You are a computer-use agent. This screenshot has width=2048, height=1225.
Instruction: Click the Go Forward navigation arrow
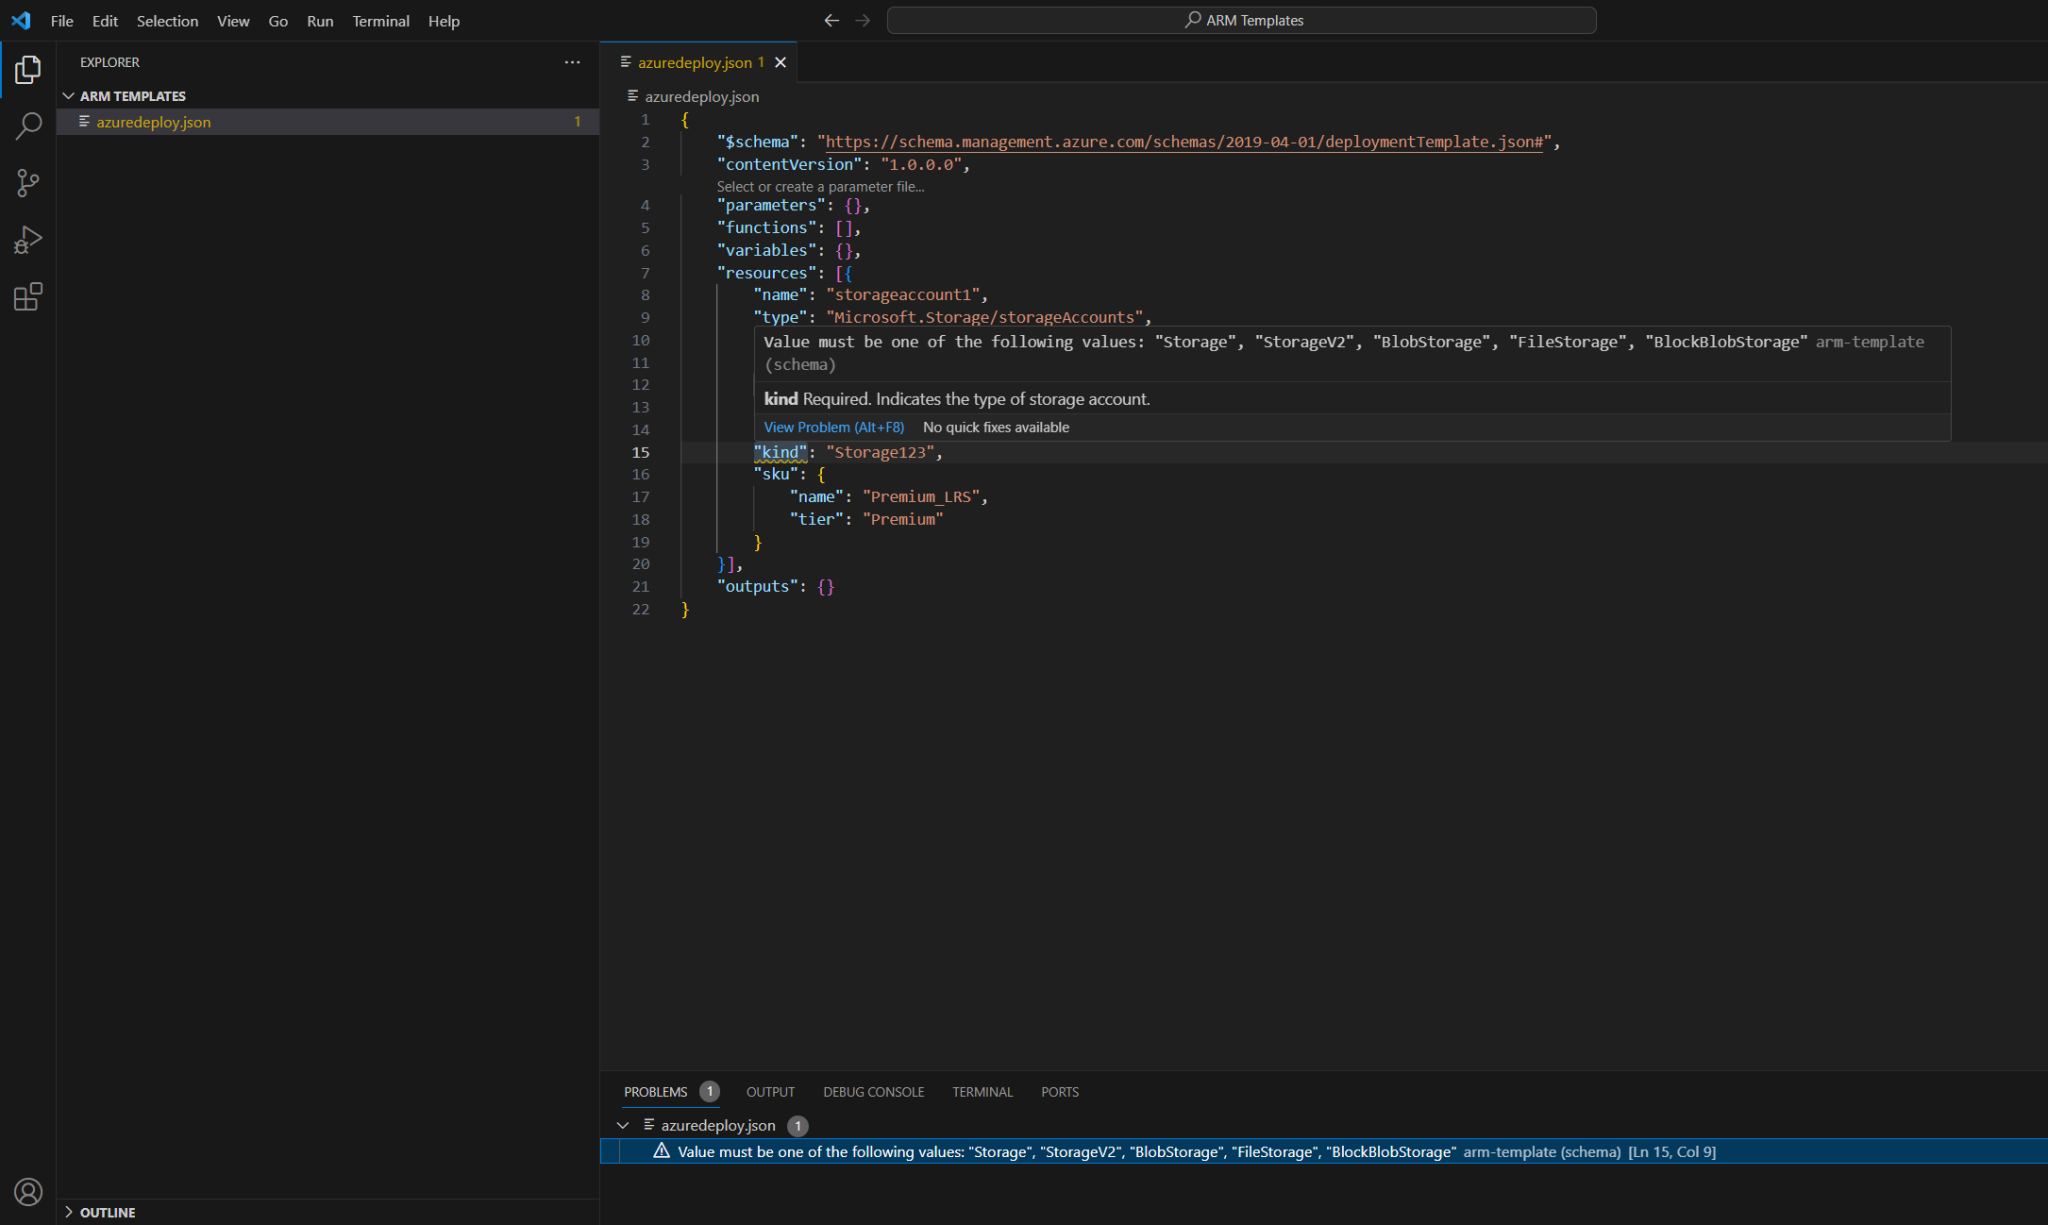pyautogui.click(x=863, y=19)
